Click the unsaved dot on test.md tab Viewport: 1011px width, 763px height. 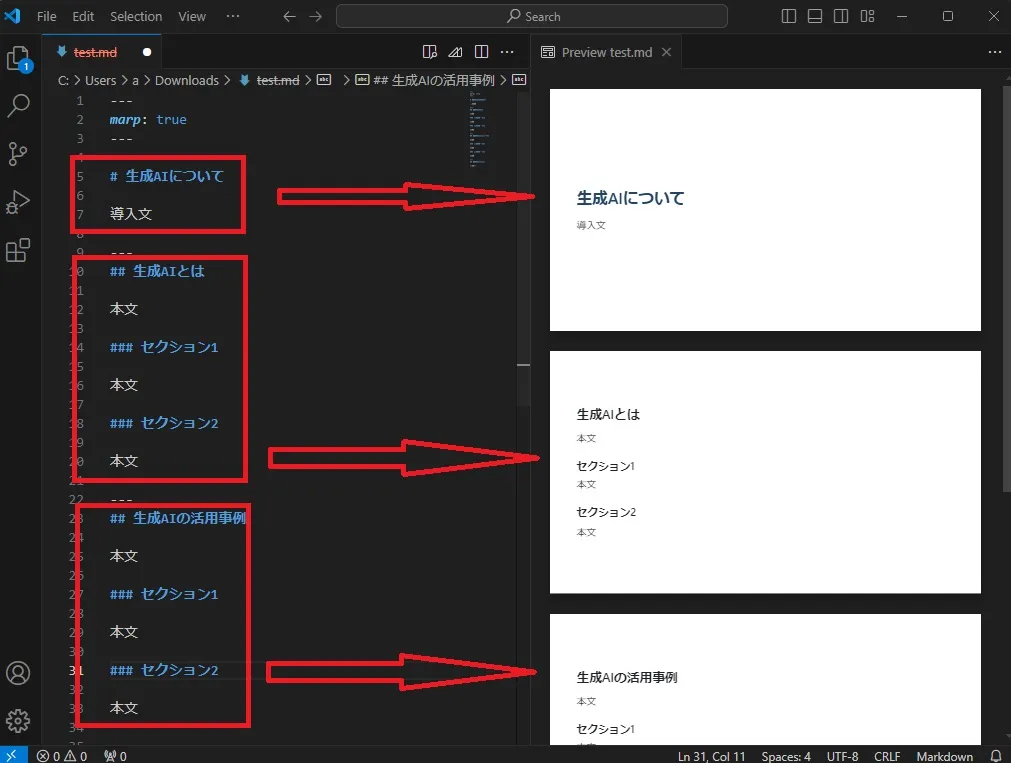pyautogui.click(x=147, y=52)
